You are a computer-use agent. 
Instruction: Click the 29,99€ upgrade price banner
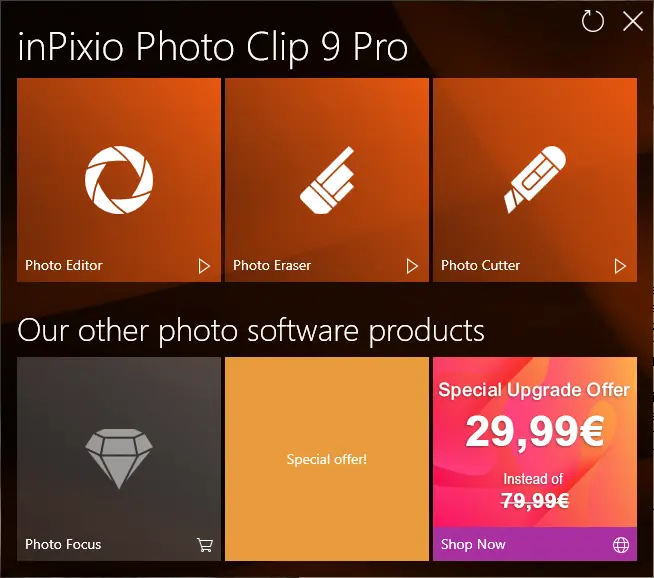pyautogui.click(x=535, y=432)
